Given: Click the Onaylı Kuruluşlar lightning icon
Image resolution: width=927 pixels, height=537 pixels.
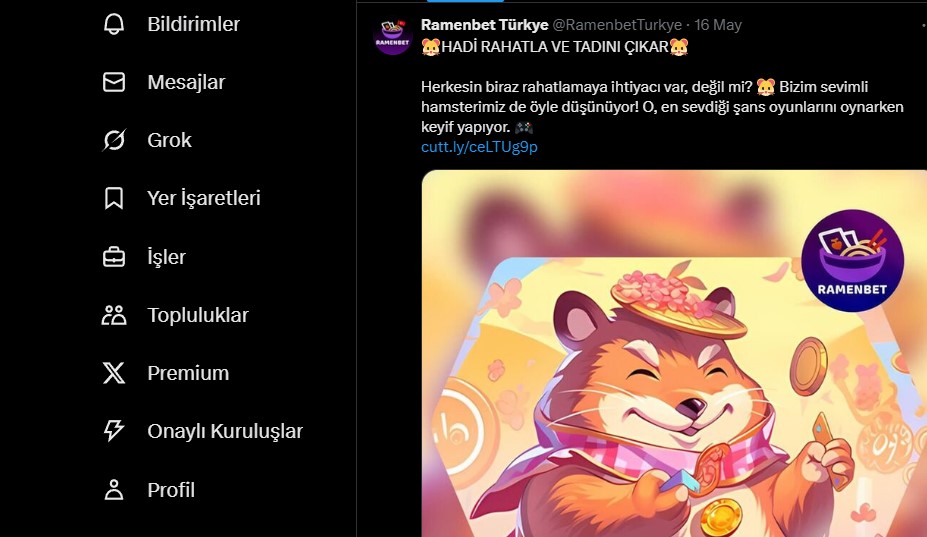Looking at the screenshot, I should click(114, 431).
